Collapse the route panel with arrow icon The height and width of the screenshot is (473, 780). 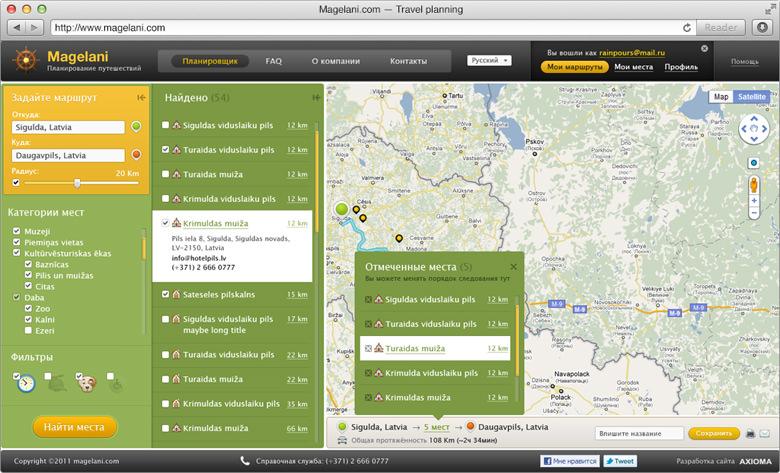(146, 98)
